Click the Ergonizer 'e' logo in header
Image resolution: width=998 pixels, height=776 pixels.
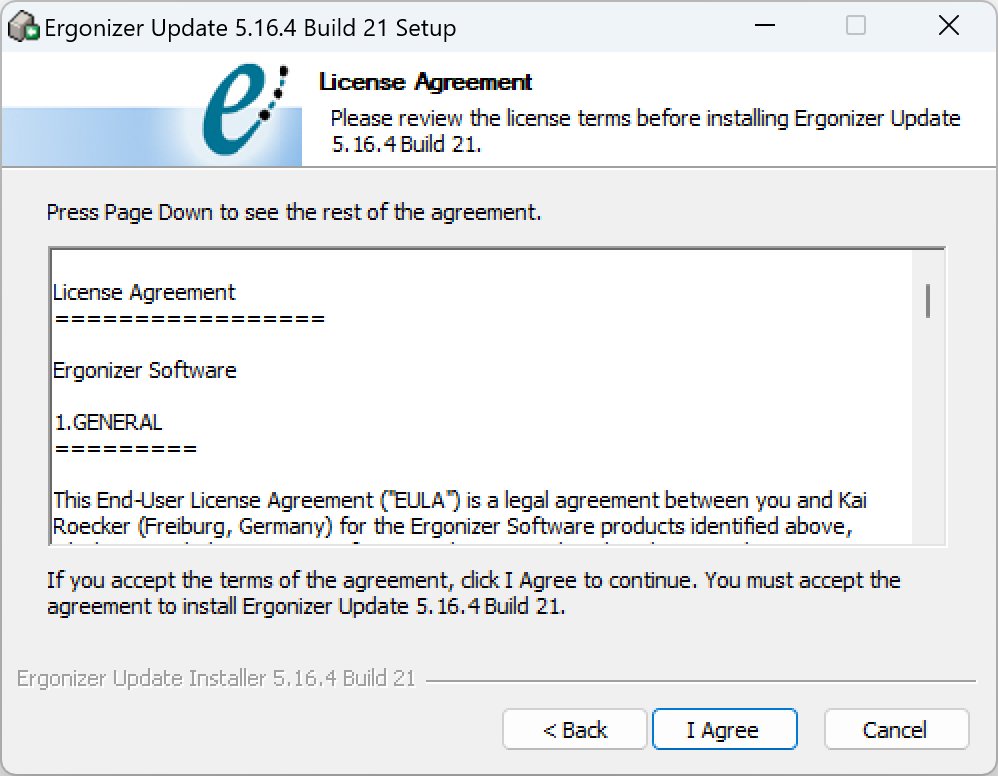pos(245,109)
